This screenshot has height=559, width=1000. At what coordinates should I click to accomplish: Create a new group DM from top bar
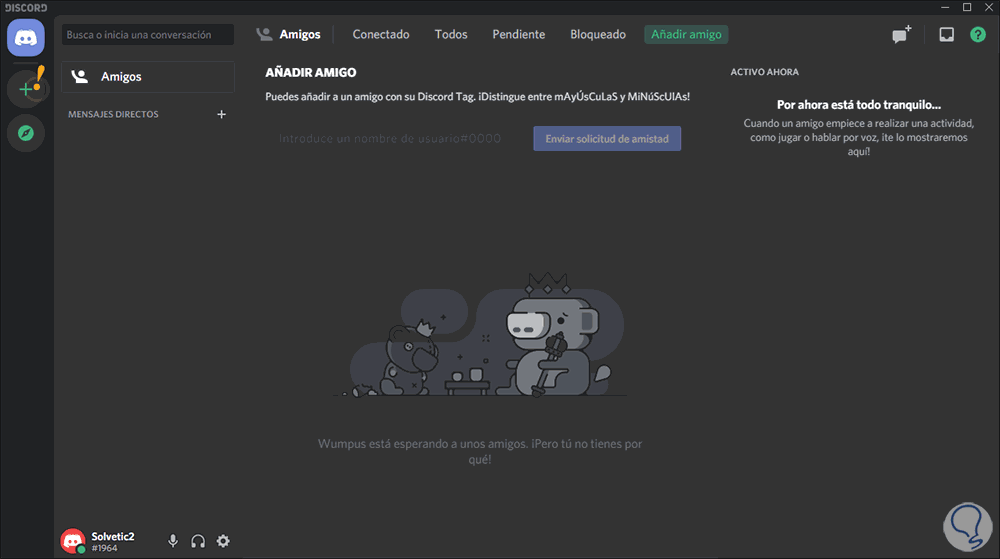pos(901,34)
